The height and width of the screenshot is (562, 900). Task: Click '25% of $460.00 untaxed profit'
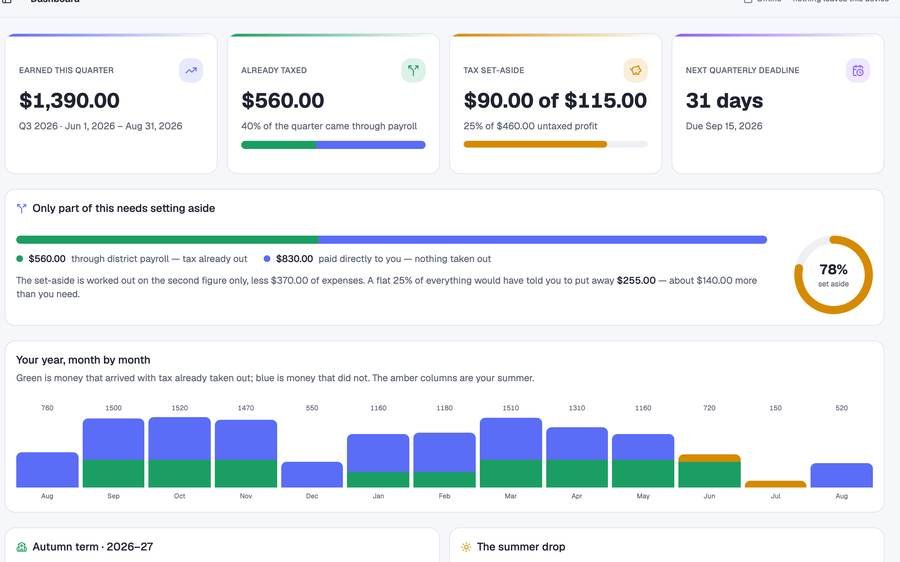(530, 126)
